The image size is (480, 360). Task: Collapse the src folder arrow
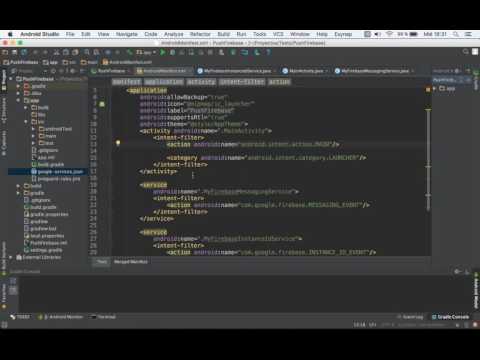[26, 122]
